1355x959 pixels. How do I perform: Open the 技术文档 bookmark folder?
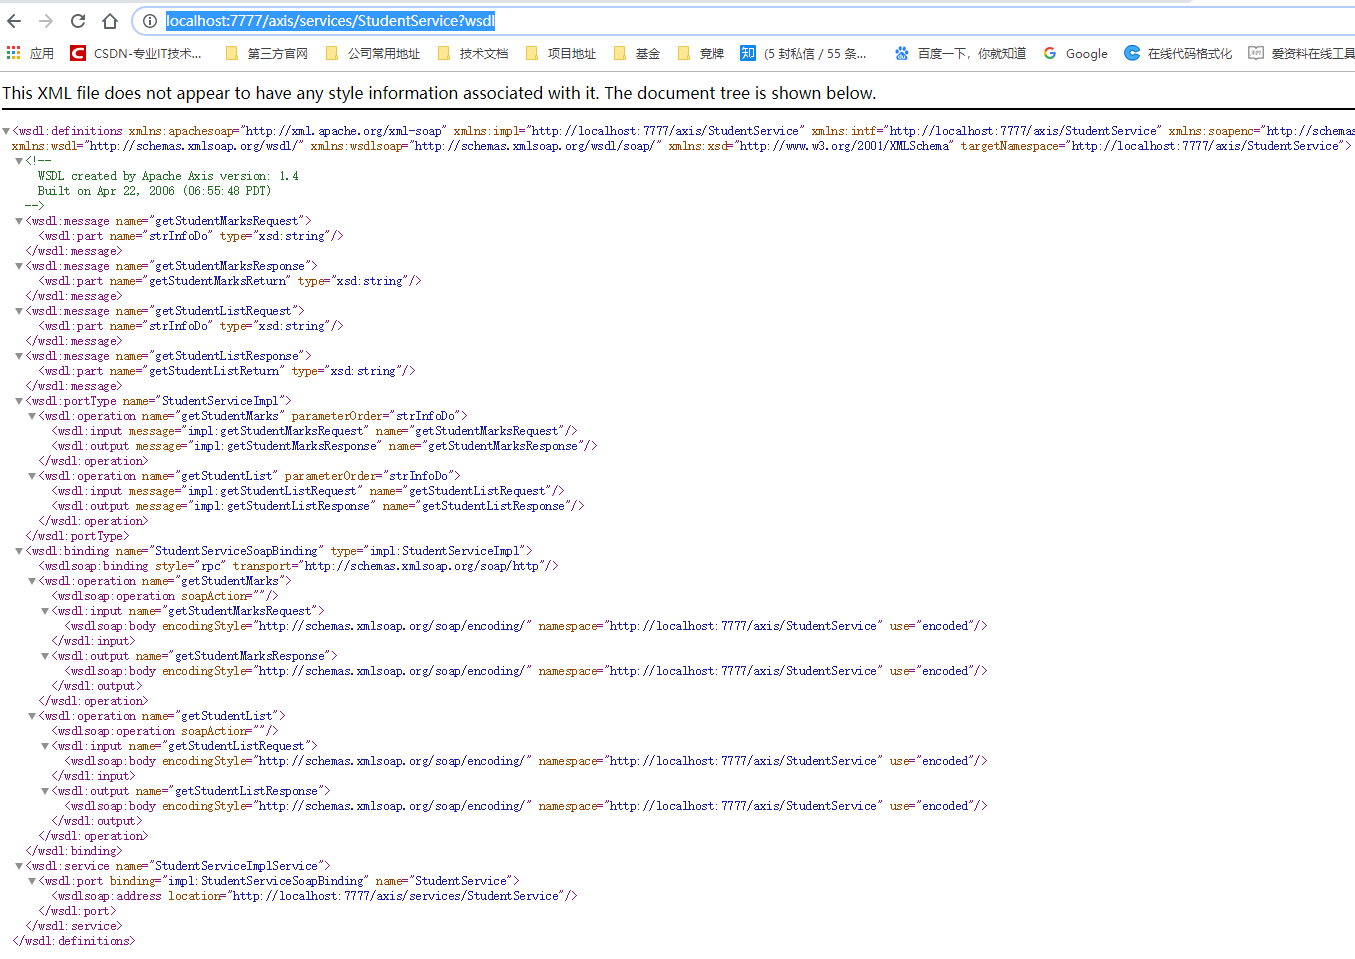point(473,53)
